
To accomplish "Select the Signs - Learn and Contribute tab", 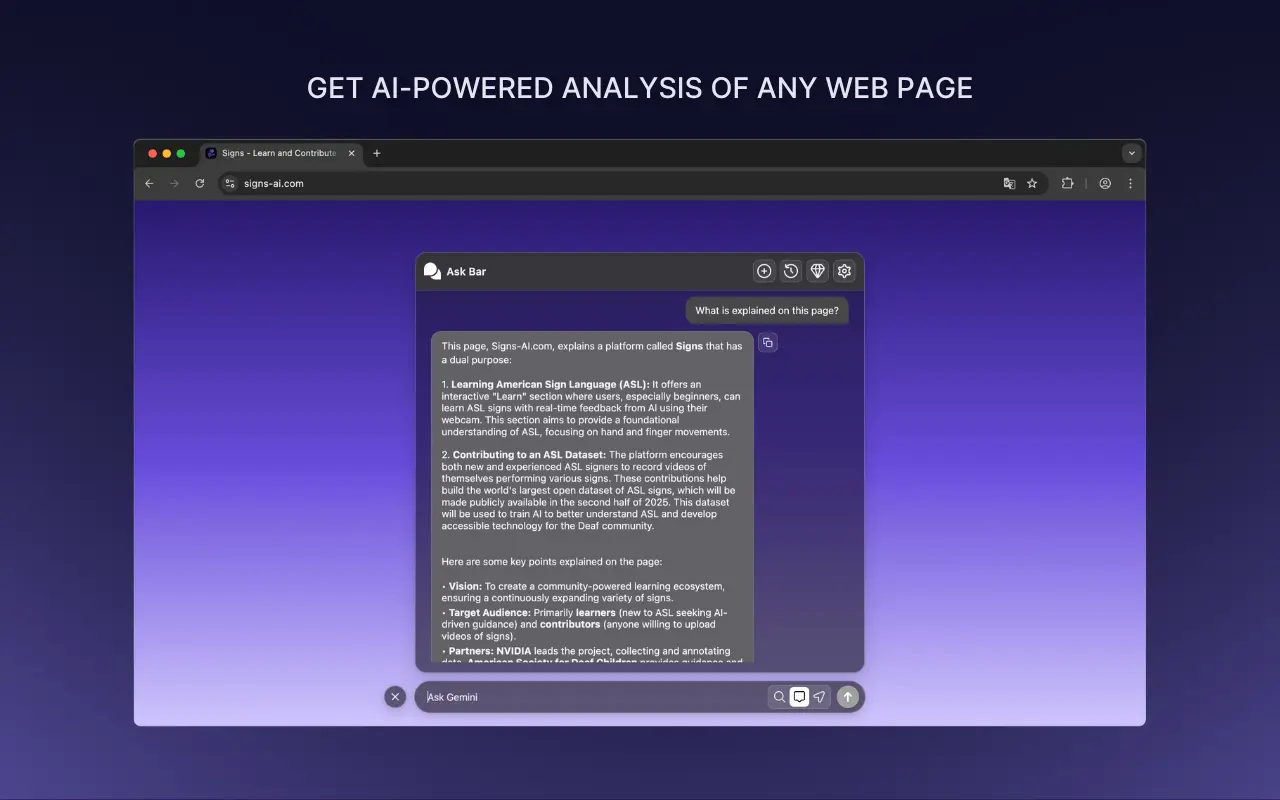I will [x=281, y=153].
